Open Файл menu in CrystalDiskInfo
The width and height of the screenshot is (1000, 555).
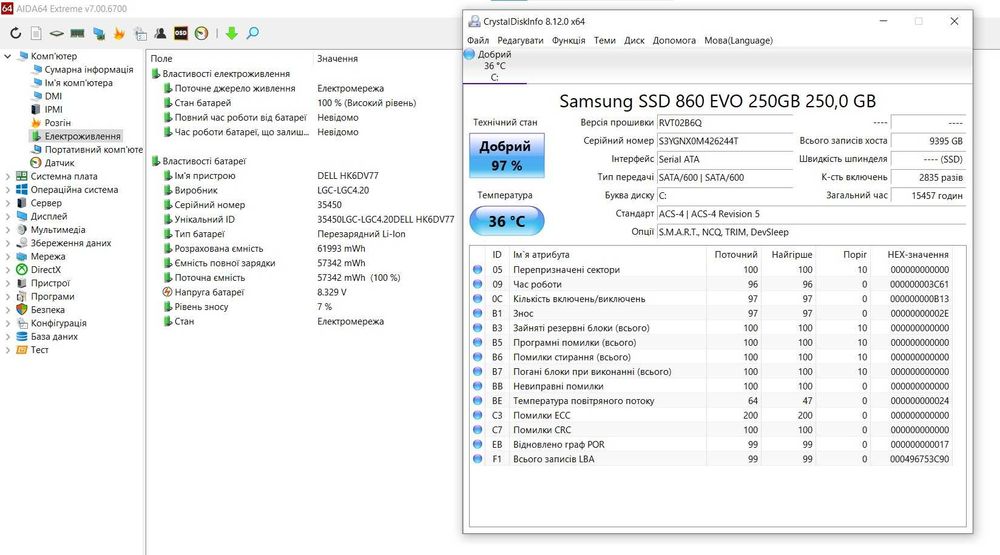[478, 40]
